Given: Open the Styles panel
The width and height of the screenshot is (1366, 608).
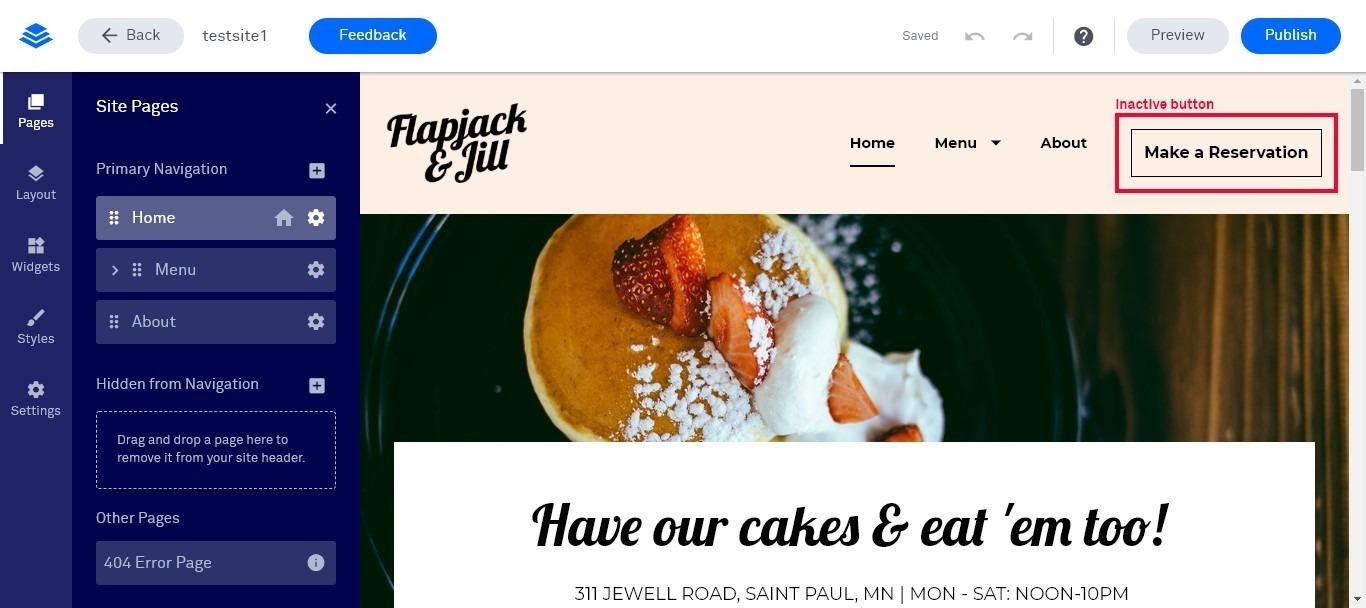Looking at the screenshot, I should [36, 326].
